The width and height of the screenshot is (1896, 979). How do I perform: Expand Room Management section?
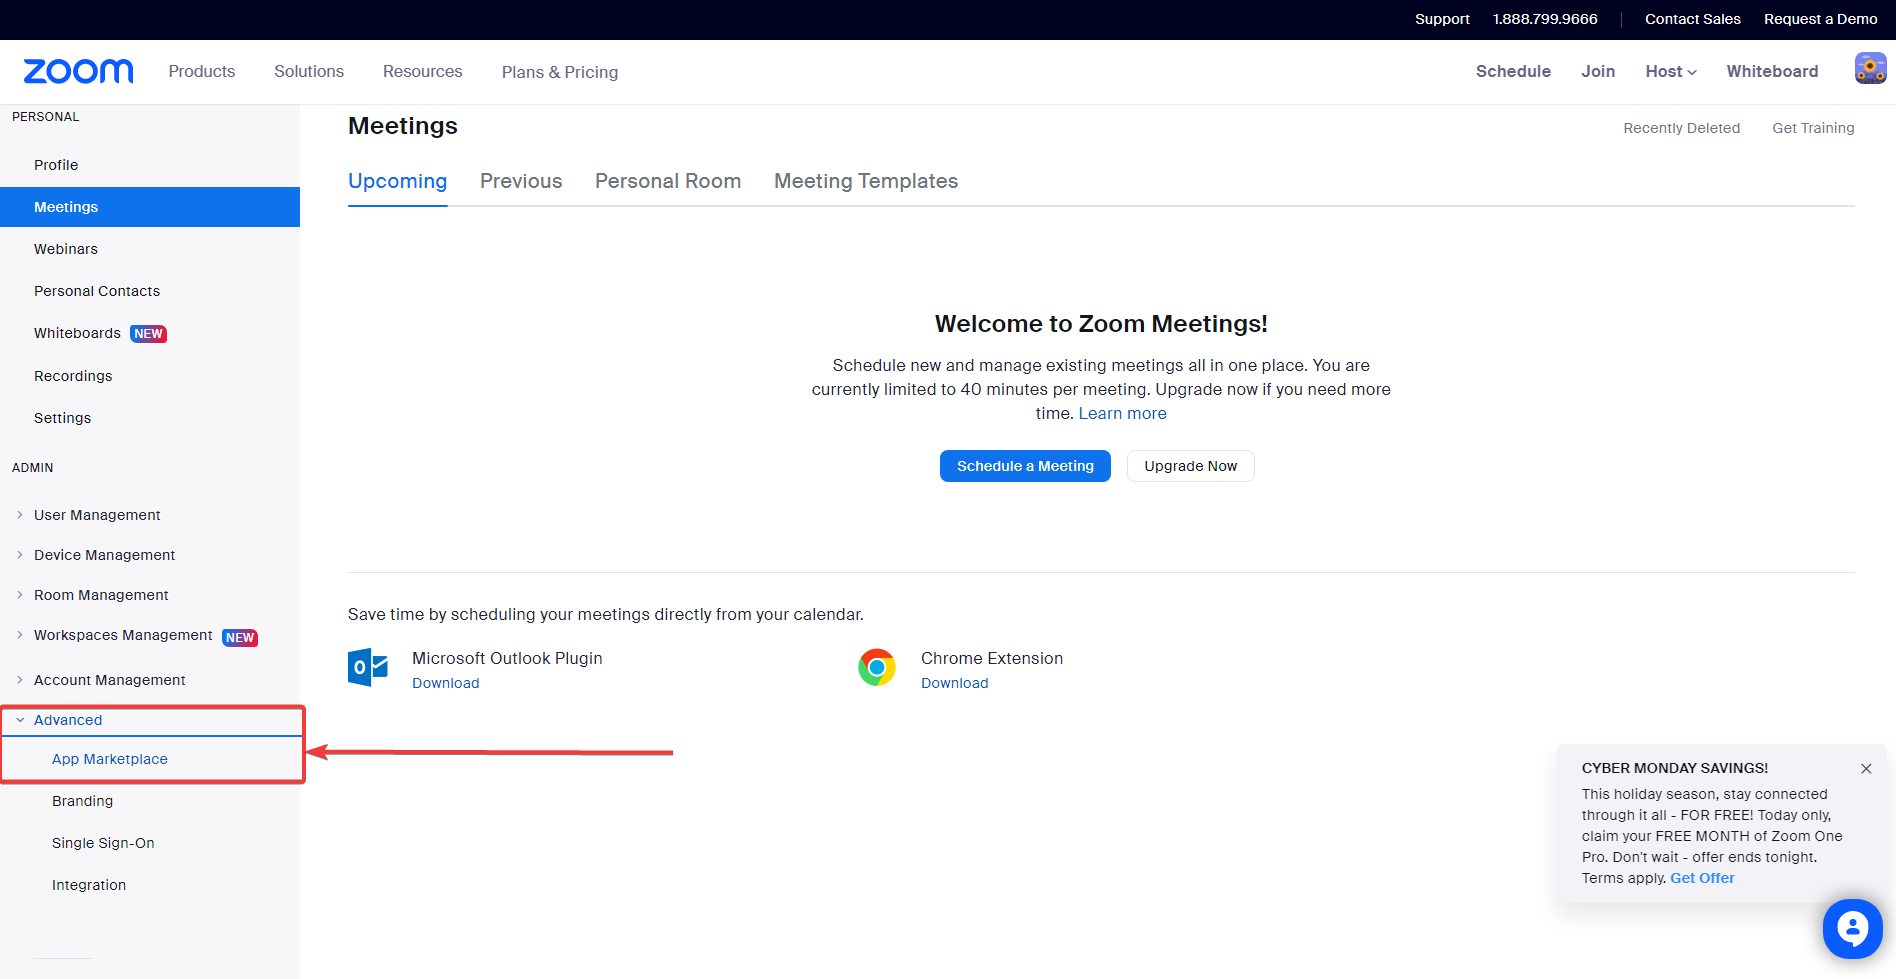pyautogui.click(x=101, y=595)
